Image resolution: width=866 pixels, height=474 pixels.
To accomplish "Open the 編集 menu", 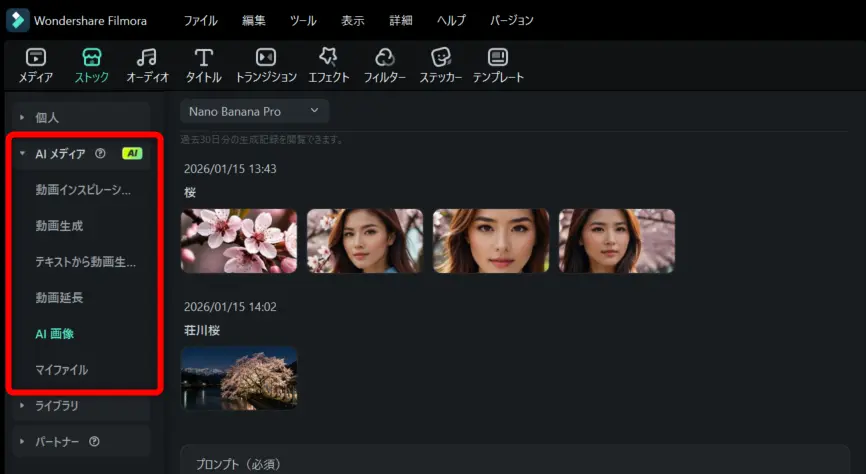I will 254,20.
